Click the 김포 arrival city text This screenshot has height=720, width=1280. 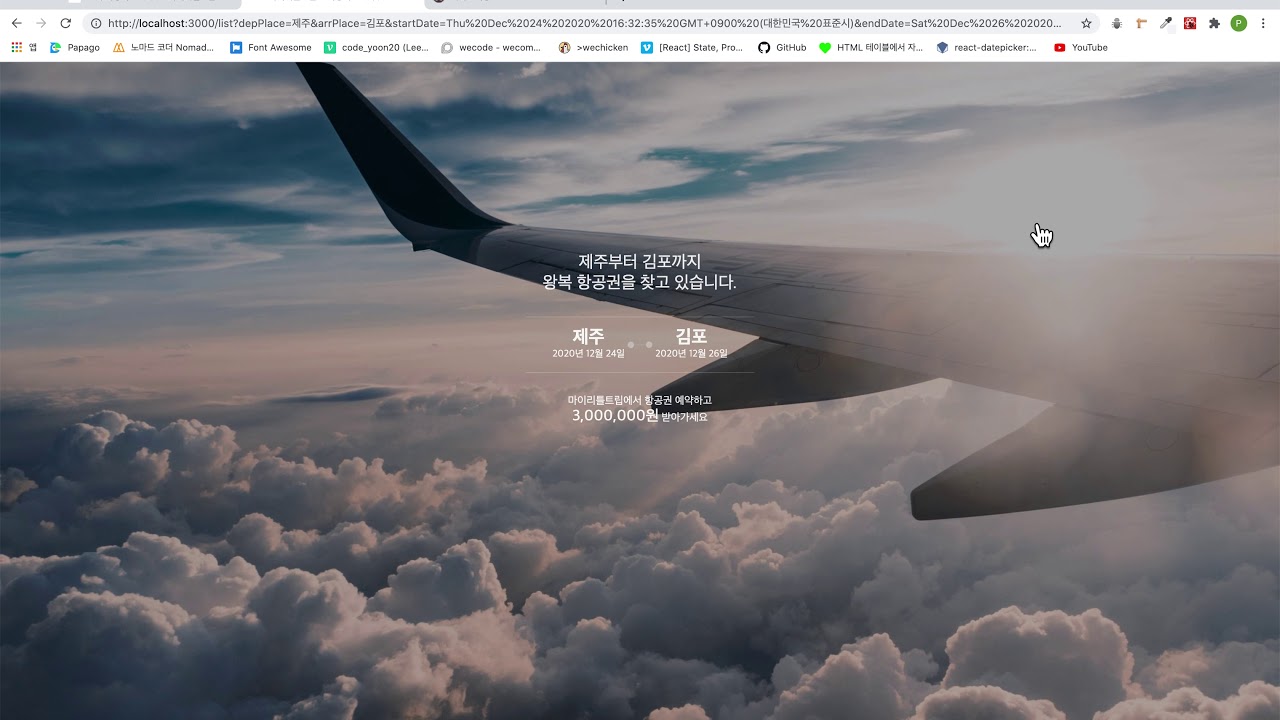[x=691, y=336]
